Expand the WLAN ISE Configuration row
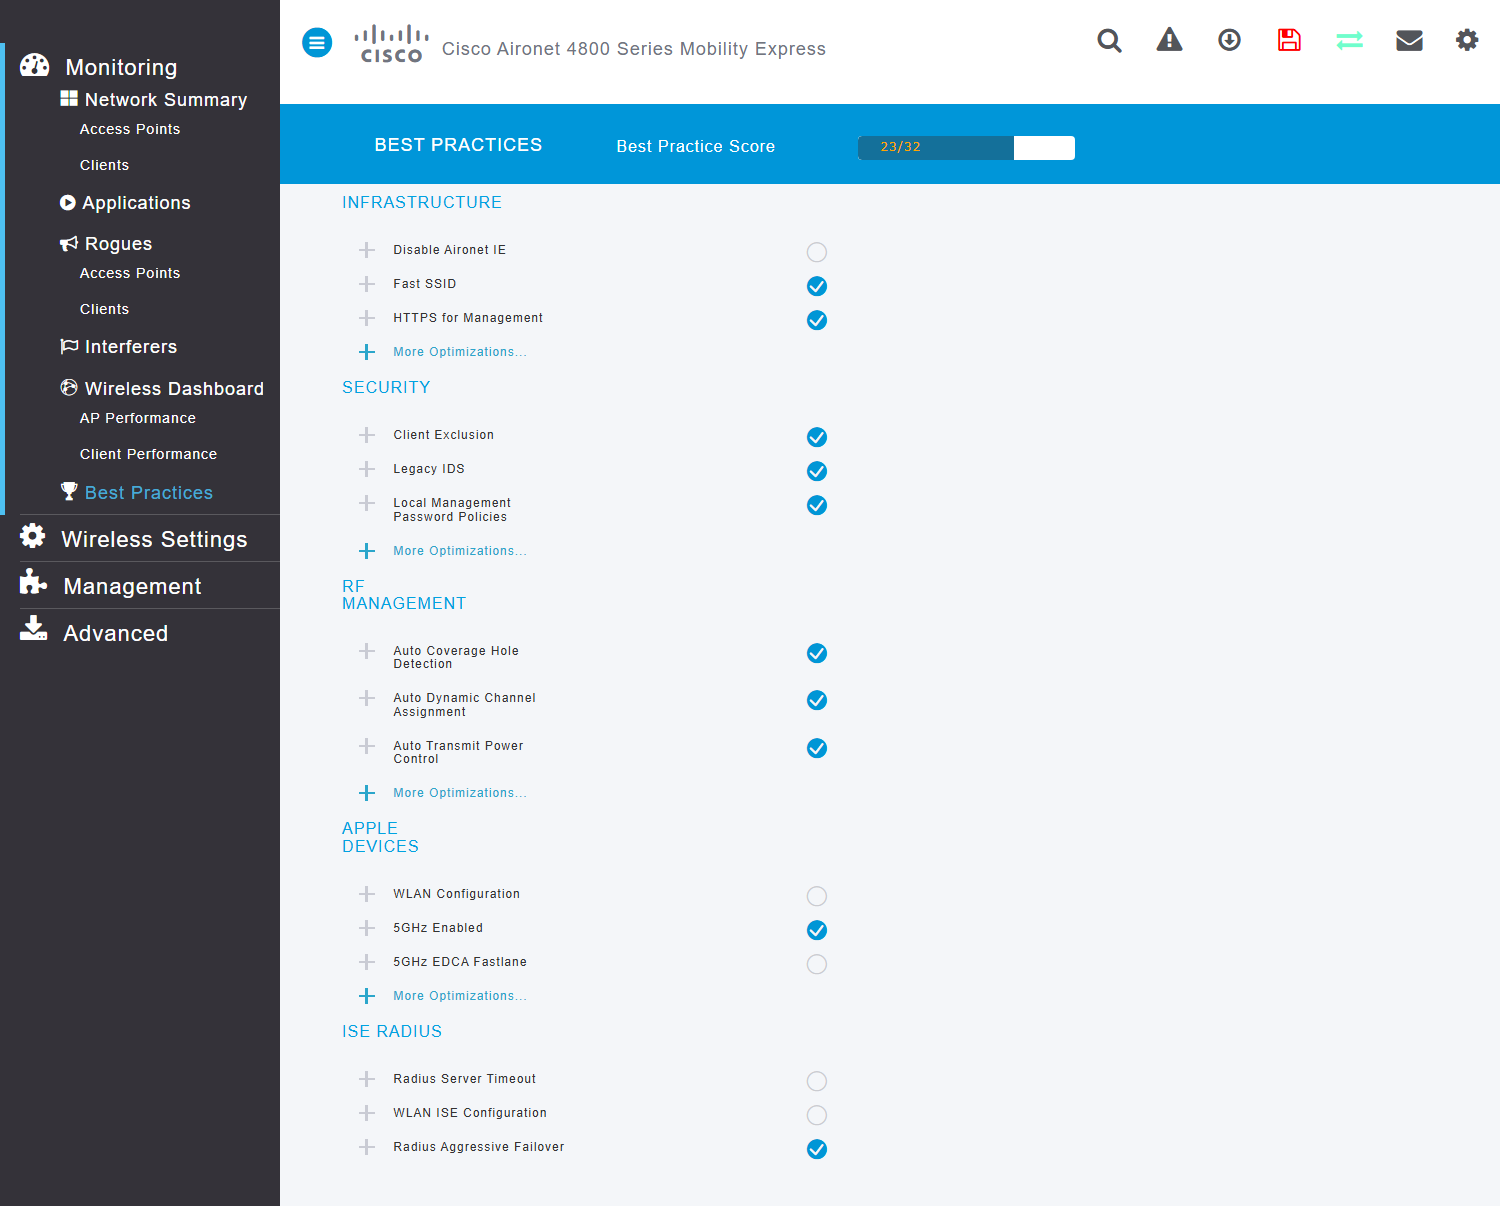 tap(367, 1113)
